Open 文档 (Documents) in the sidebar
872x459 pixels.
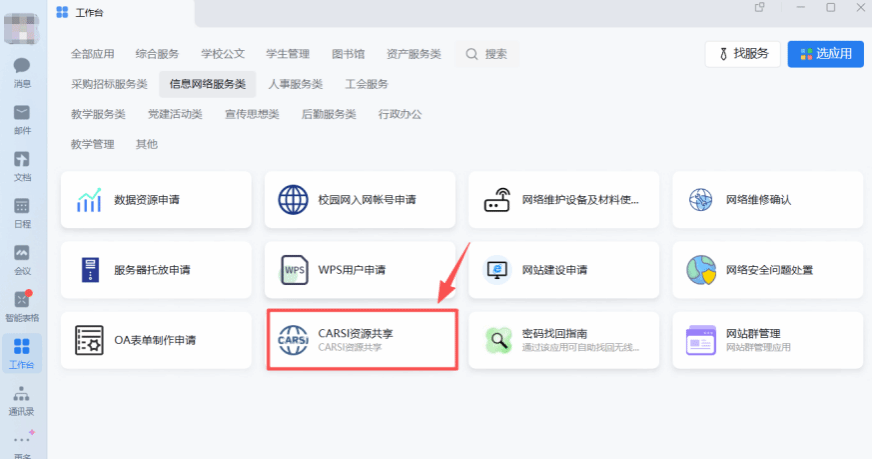[x=22, y=165]
